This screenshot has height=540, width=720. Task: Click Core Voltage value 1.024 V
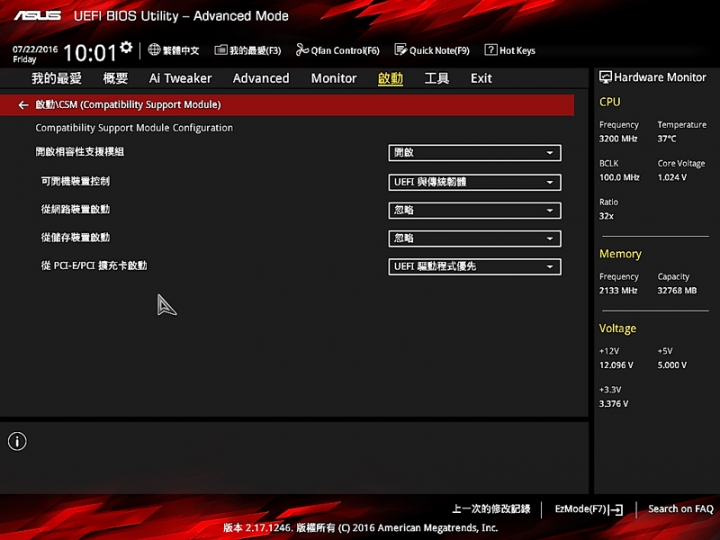click(672, 177)
